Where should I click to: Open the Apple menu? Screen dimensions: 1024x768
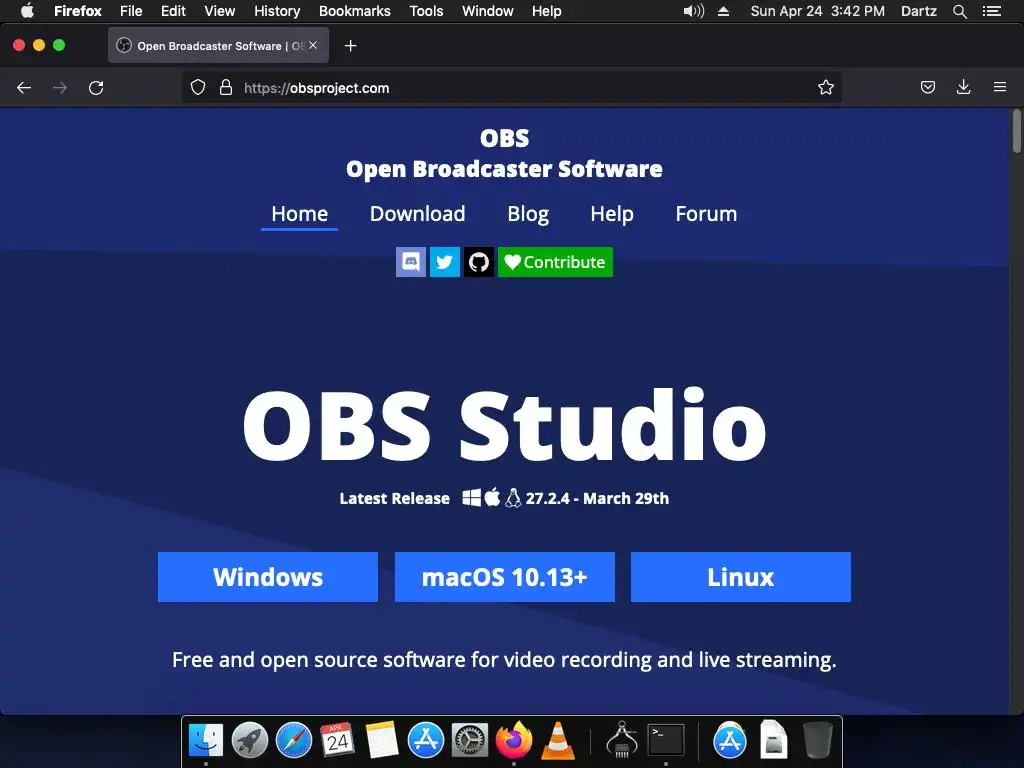27,11
